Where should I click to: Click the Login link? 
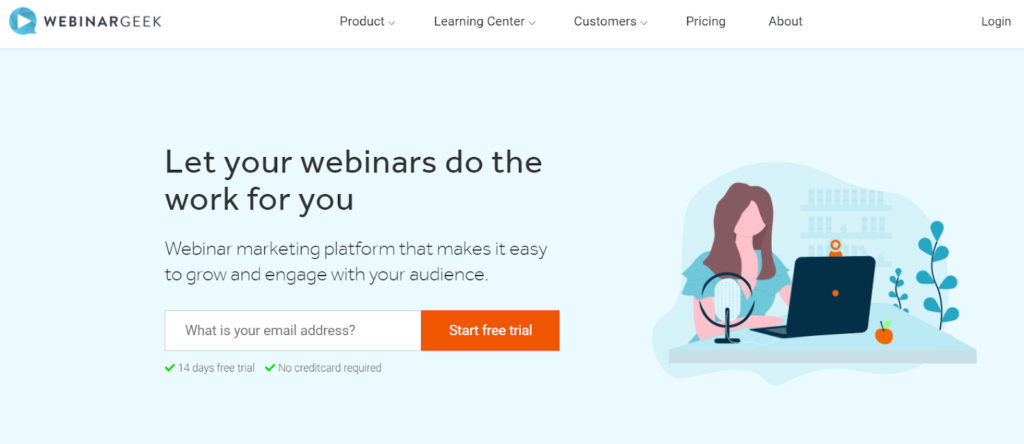point(996,22)
